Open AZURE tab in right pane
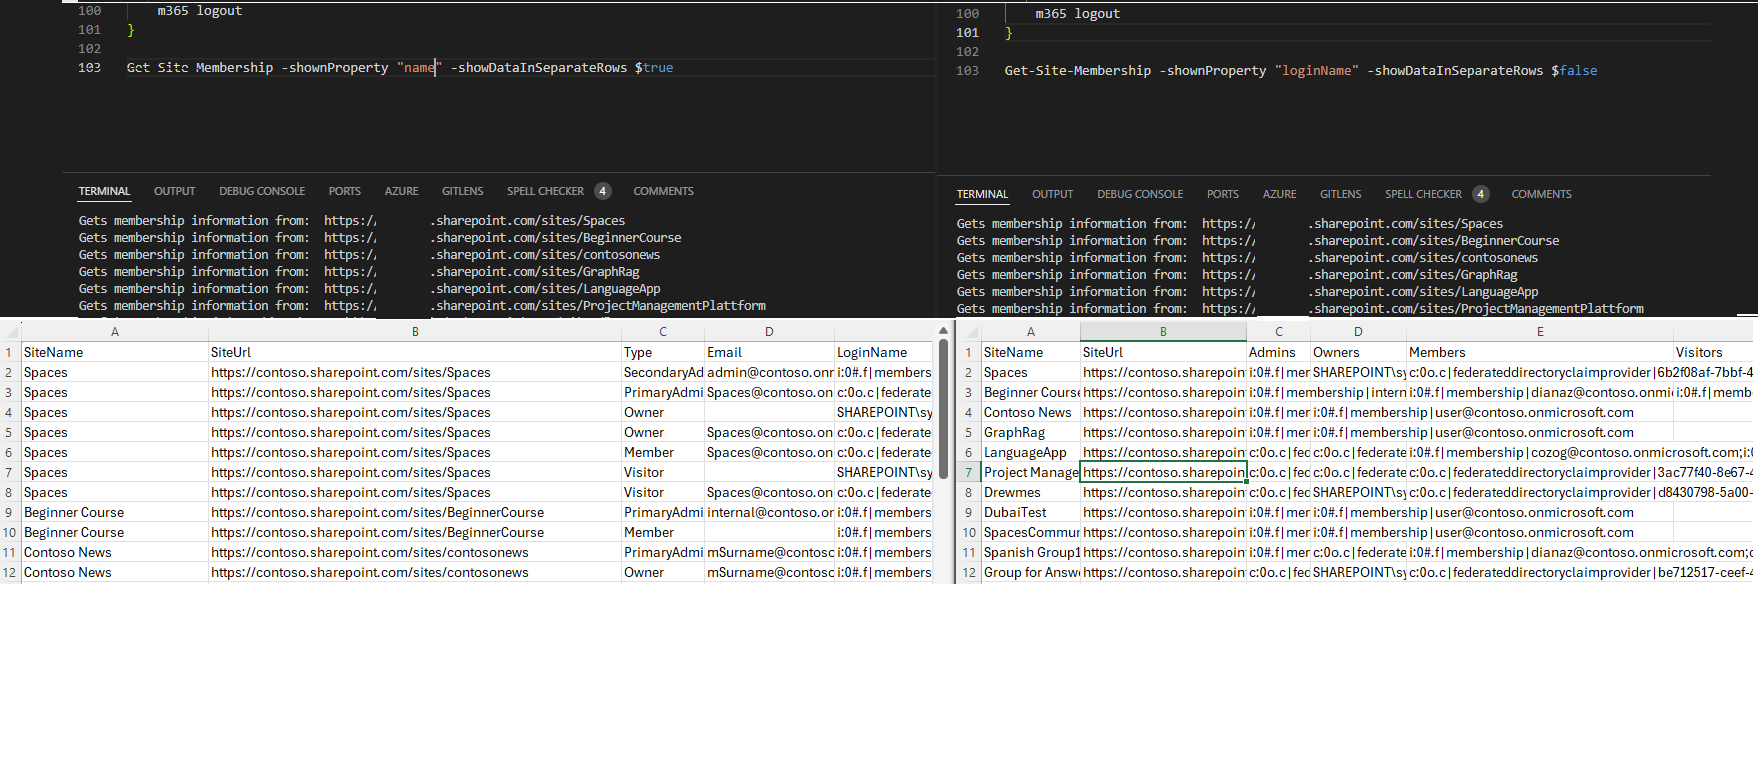 [x=1279, y=194]
